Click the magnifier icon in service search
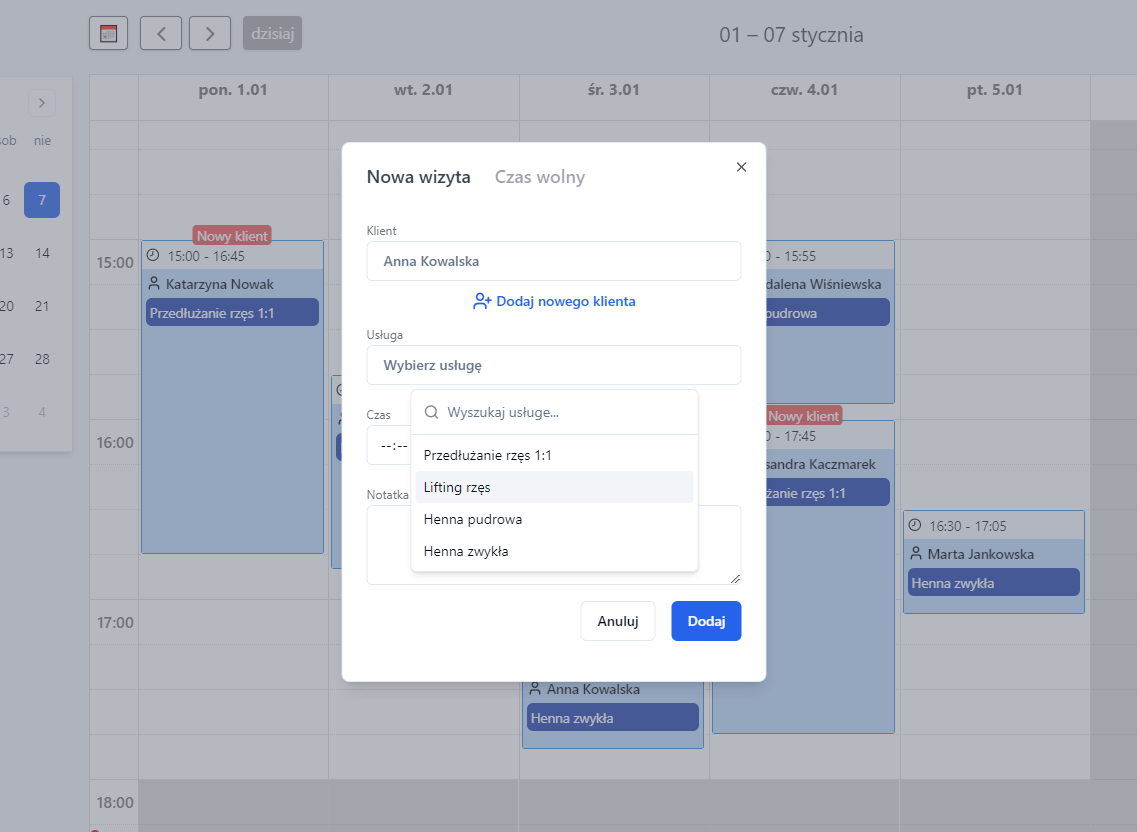The image size is (1137, 832). click(431, 412)
